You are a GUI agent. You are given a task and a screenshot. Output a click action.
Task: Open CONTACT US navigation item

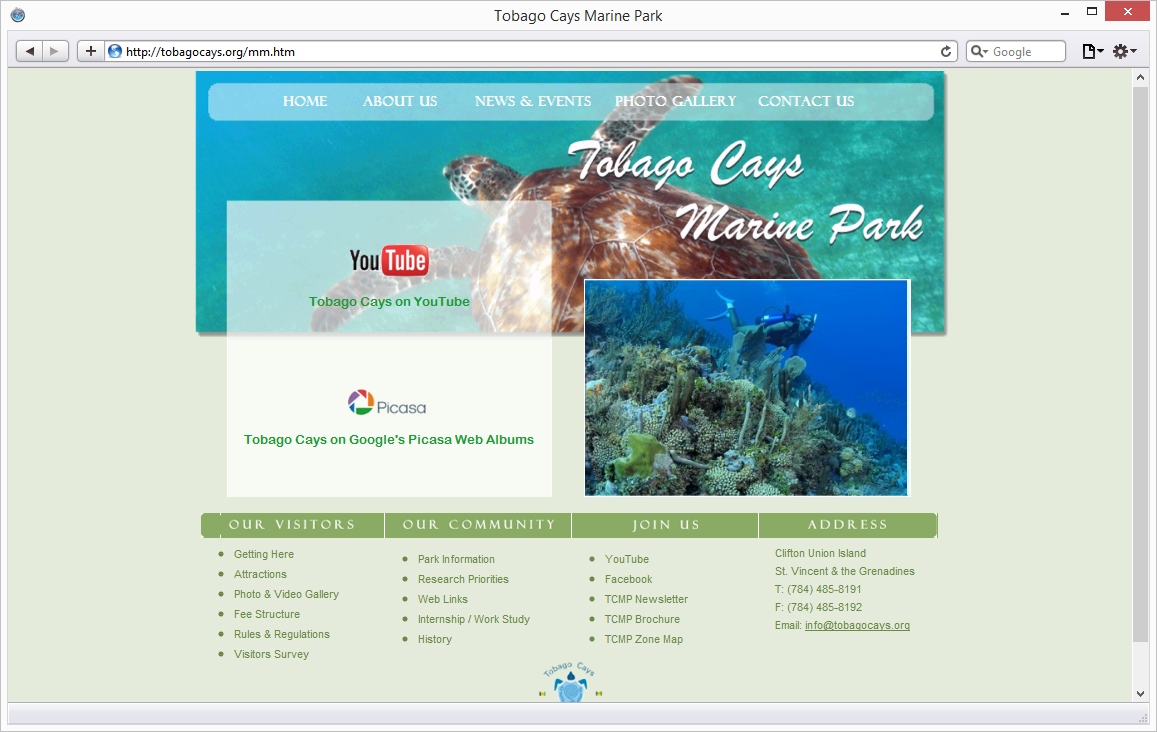[x=806, y=101]
